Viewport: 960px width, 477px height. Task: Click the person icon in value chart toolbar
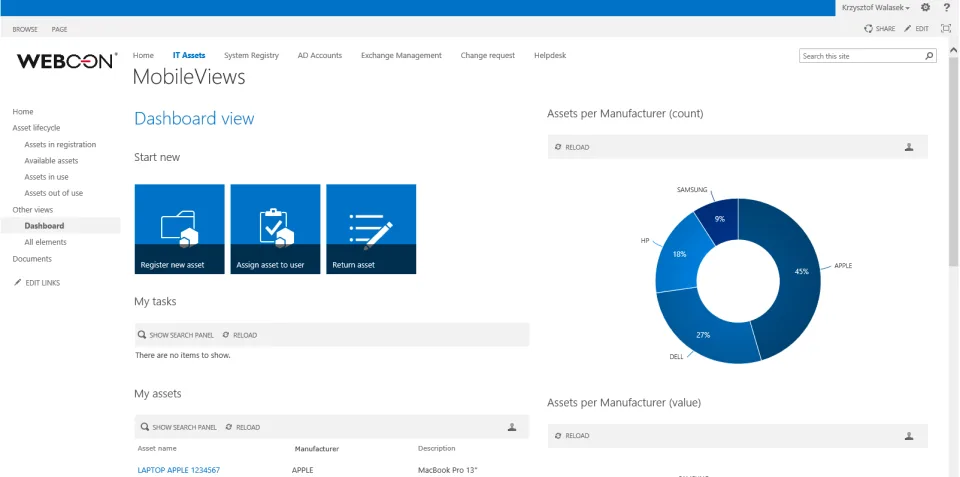(x=909, y=436)
